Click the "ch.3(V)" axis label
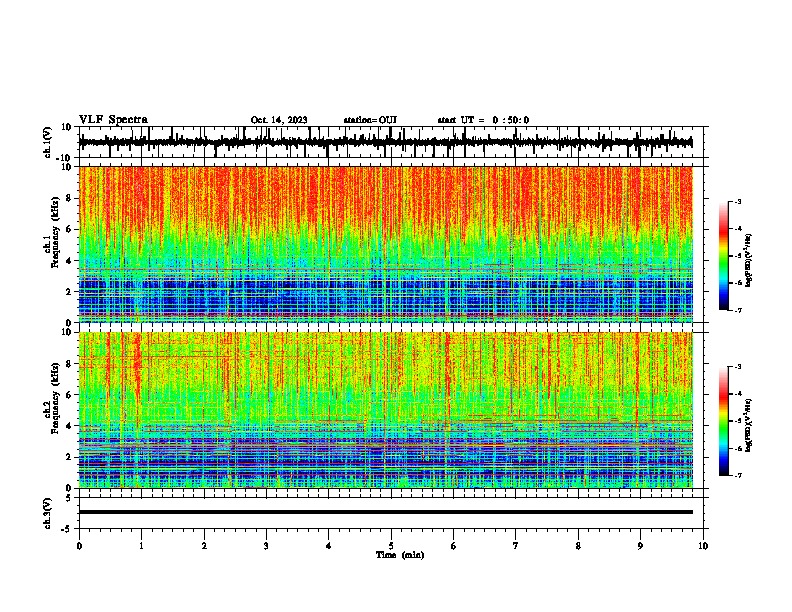Image resolution: width=792 pixels, height=612 pixels. point(48,514)
